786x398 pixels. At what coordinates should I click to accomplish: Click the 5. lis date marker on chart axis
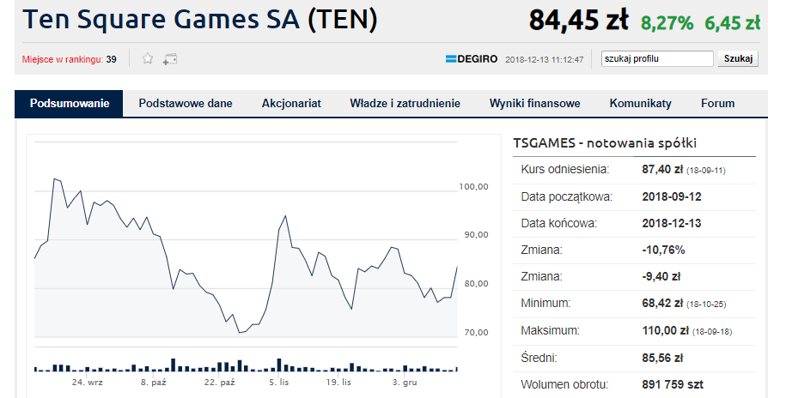click(x=279, y=382)
